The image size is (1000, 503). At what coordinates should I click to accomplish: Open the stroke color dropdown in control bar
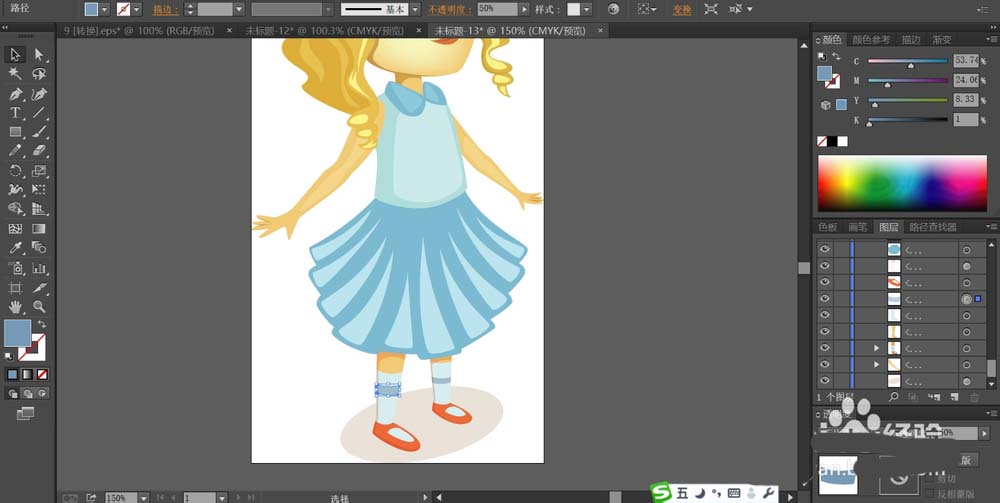pyautogui.click(x=136, y=10)
